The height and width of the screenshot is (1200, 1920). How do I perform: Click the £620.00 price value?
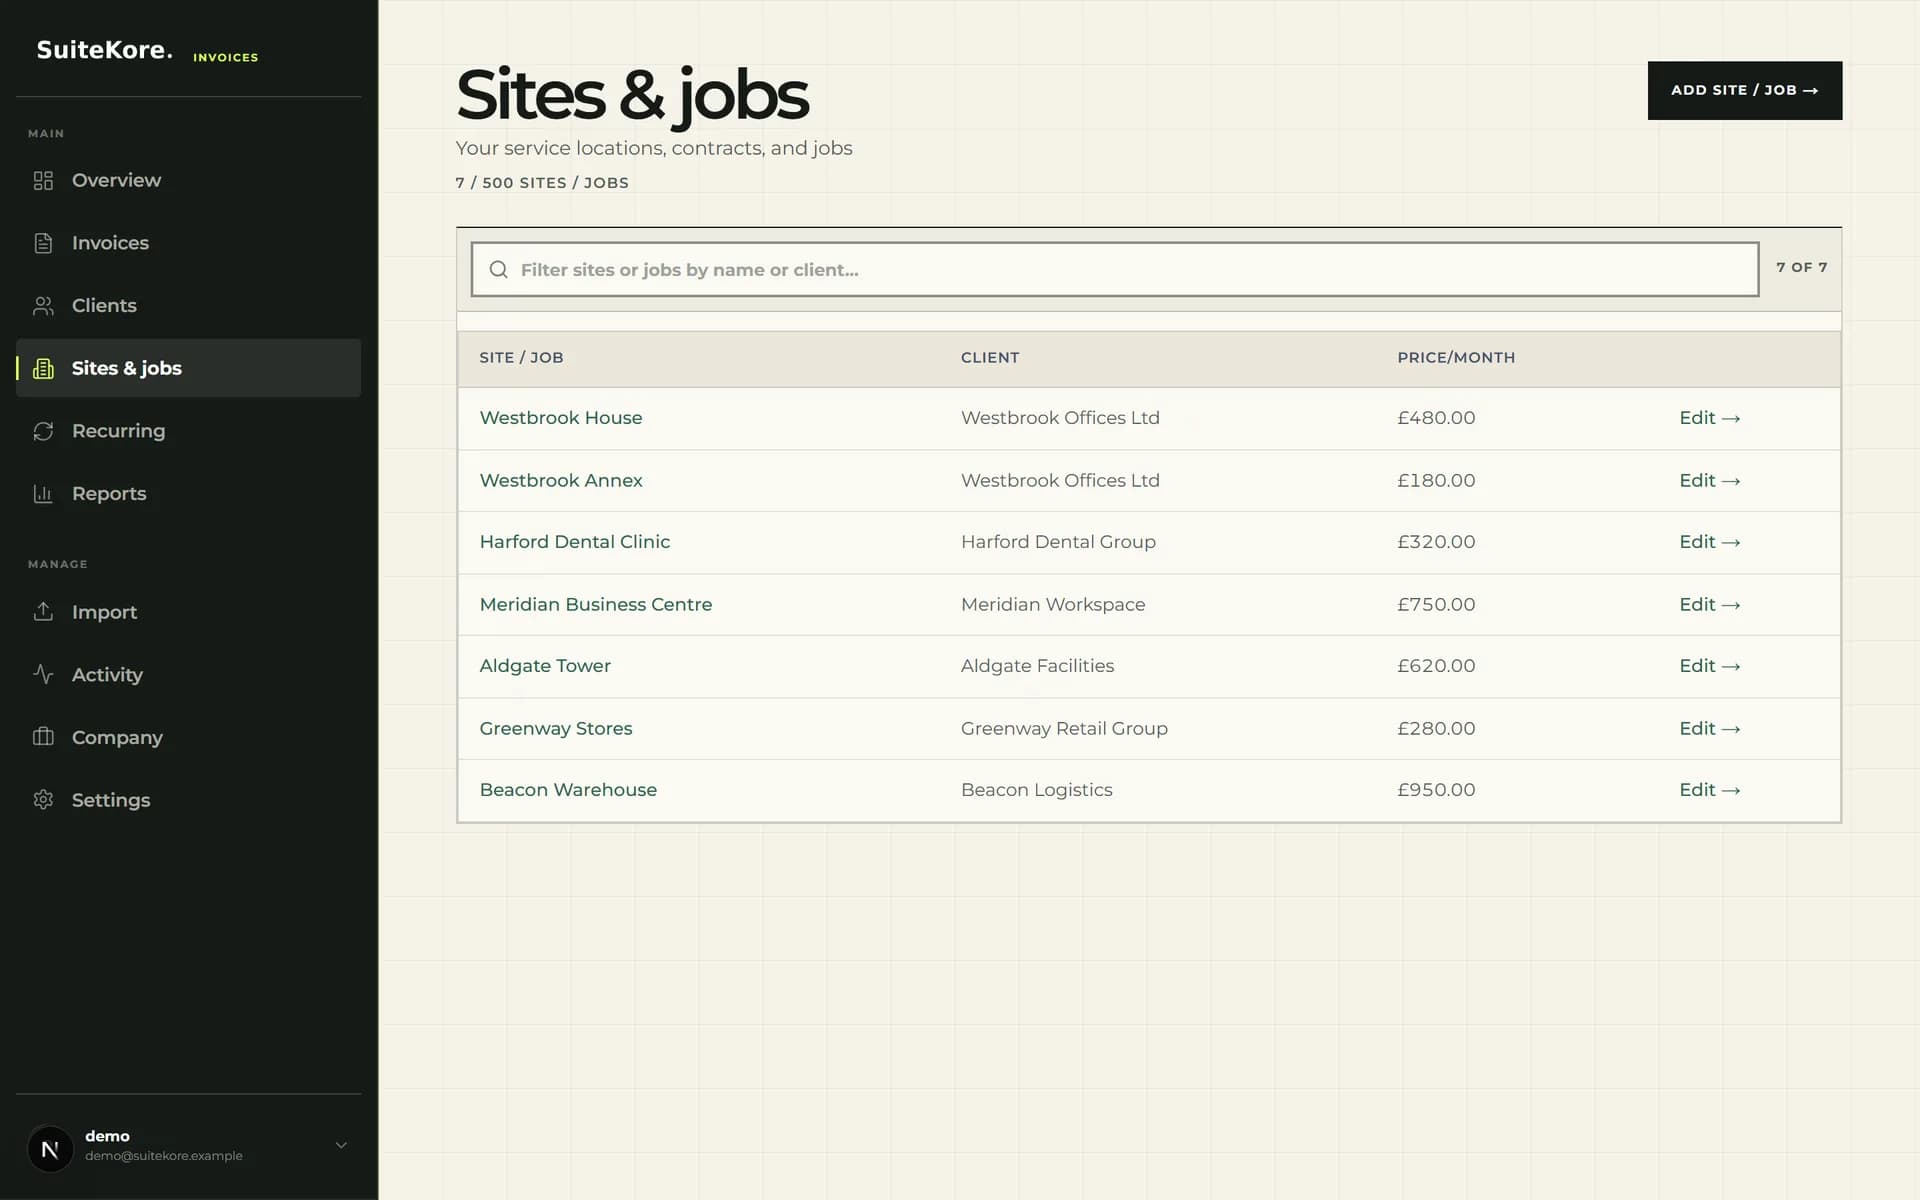coord(1436,666)
